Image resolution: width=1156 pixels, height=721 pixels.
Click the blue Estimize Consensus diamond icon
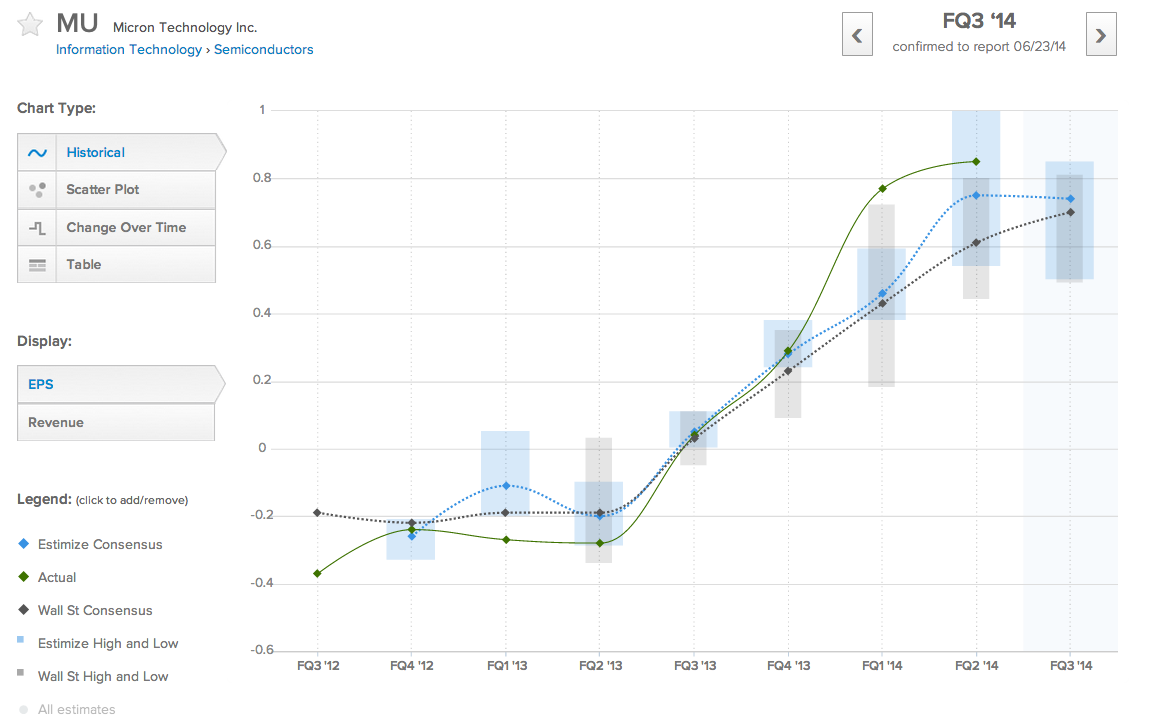tap(24, 543)
